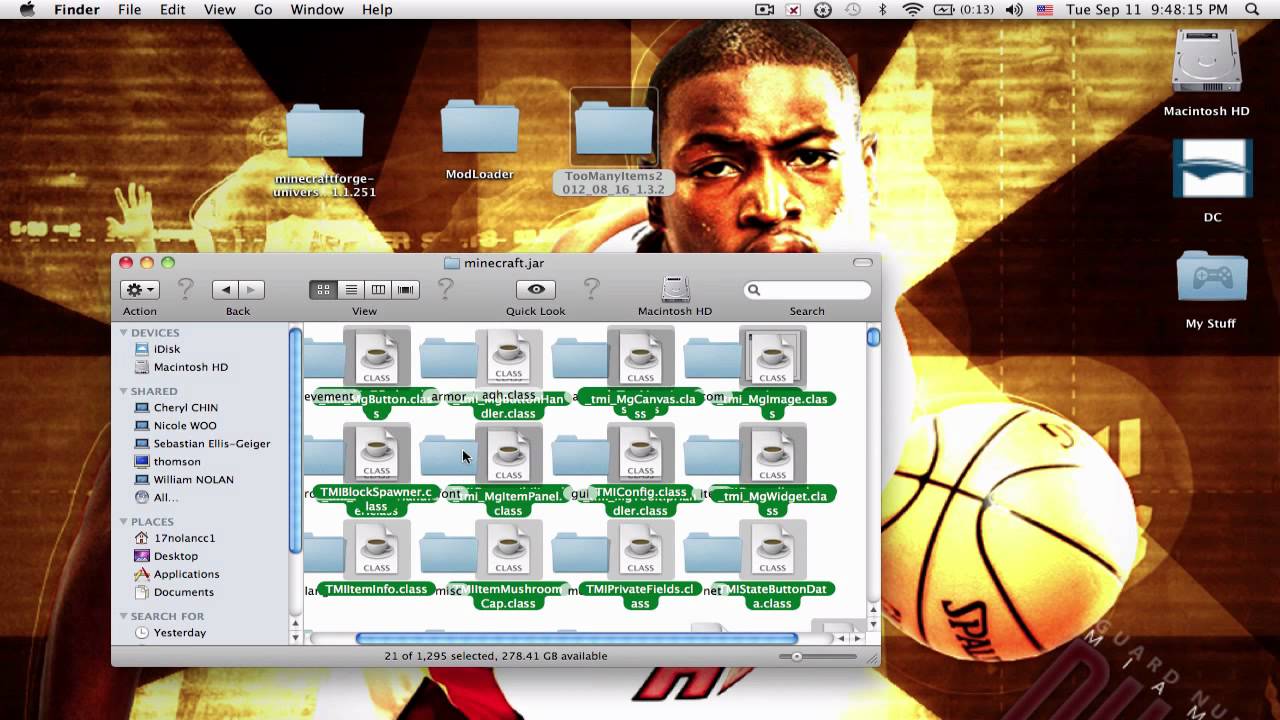Open volume control in menu bar

click(x=1014, y=9)
